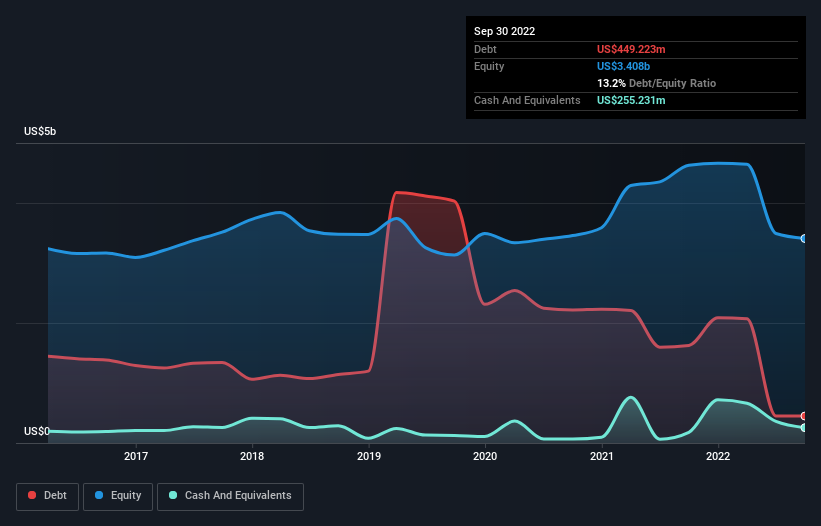821x526 pixels.
Task: Click Cash And Equivalents label in tooltip
Action: point(527,100)
